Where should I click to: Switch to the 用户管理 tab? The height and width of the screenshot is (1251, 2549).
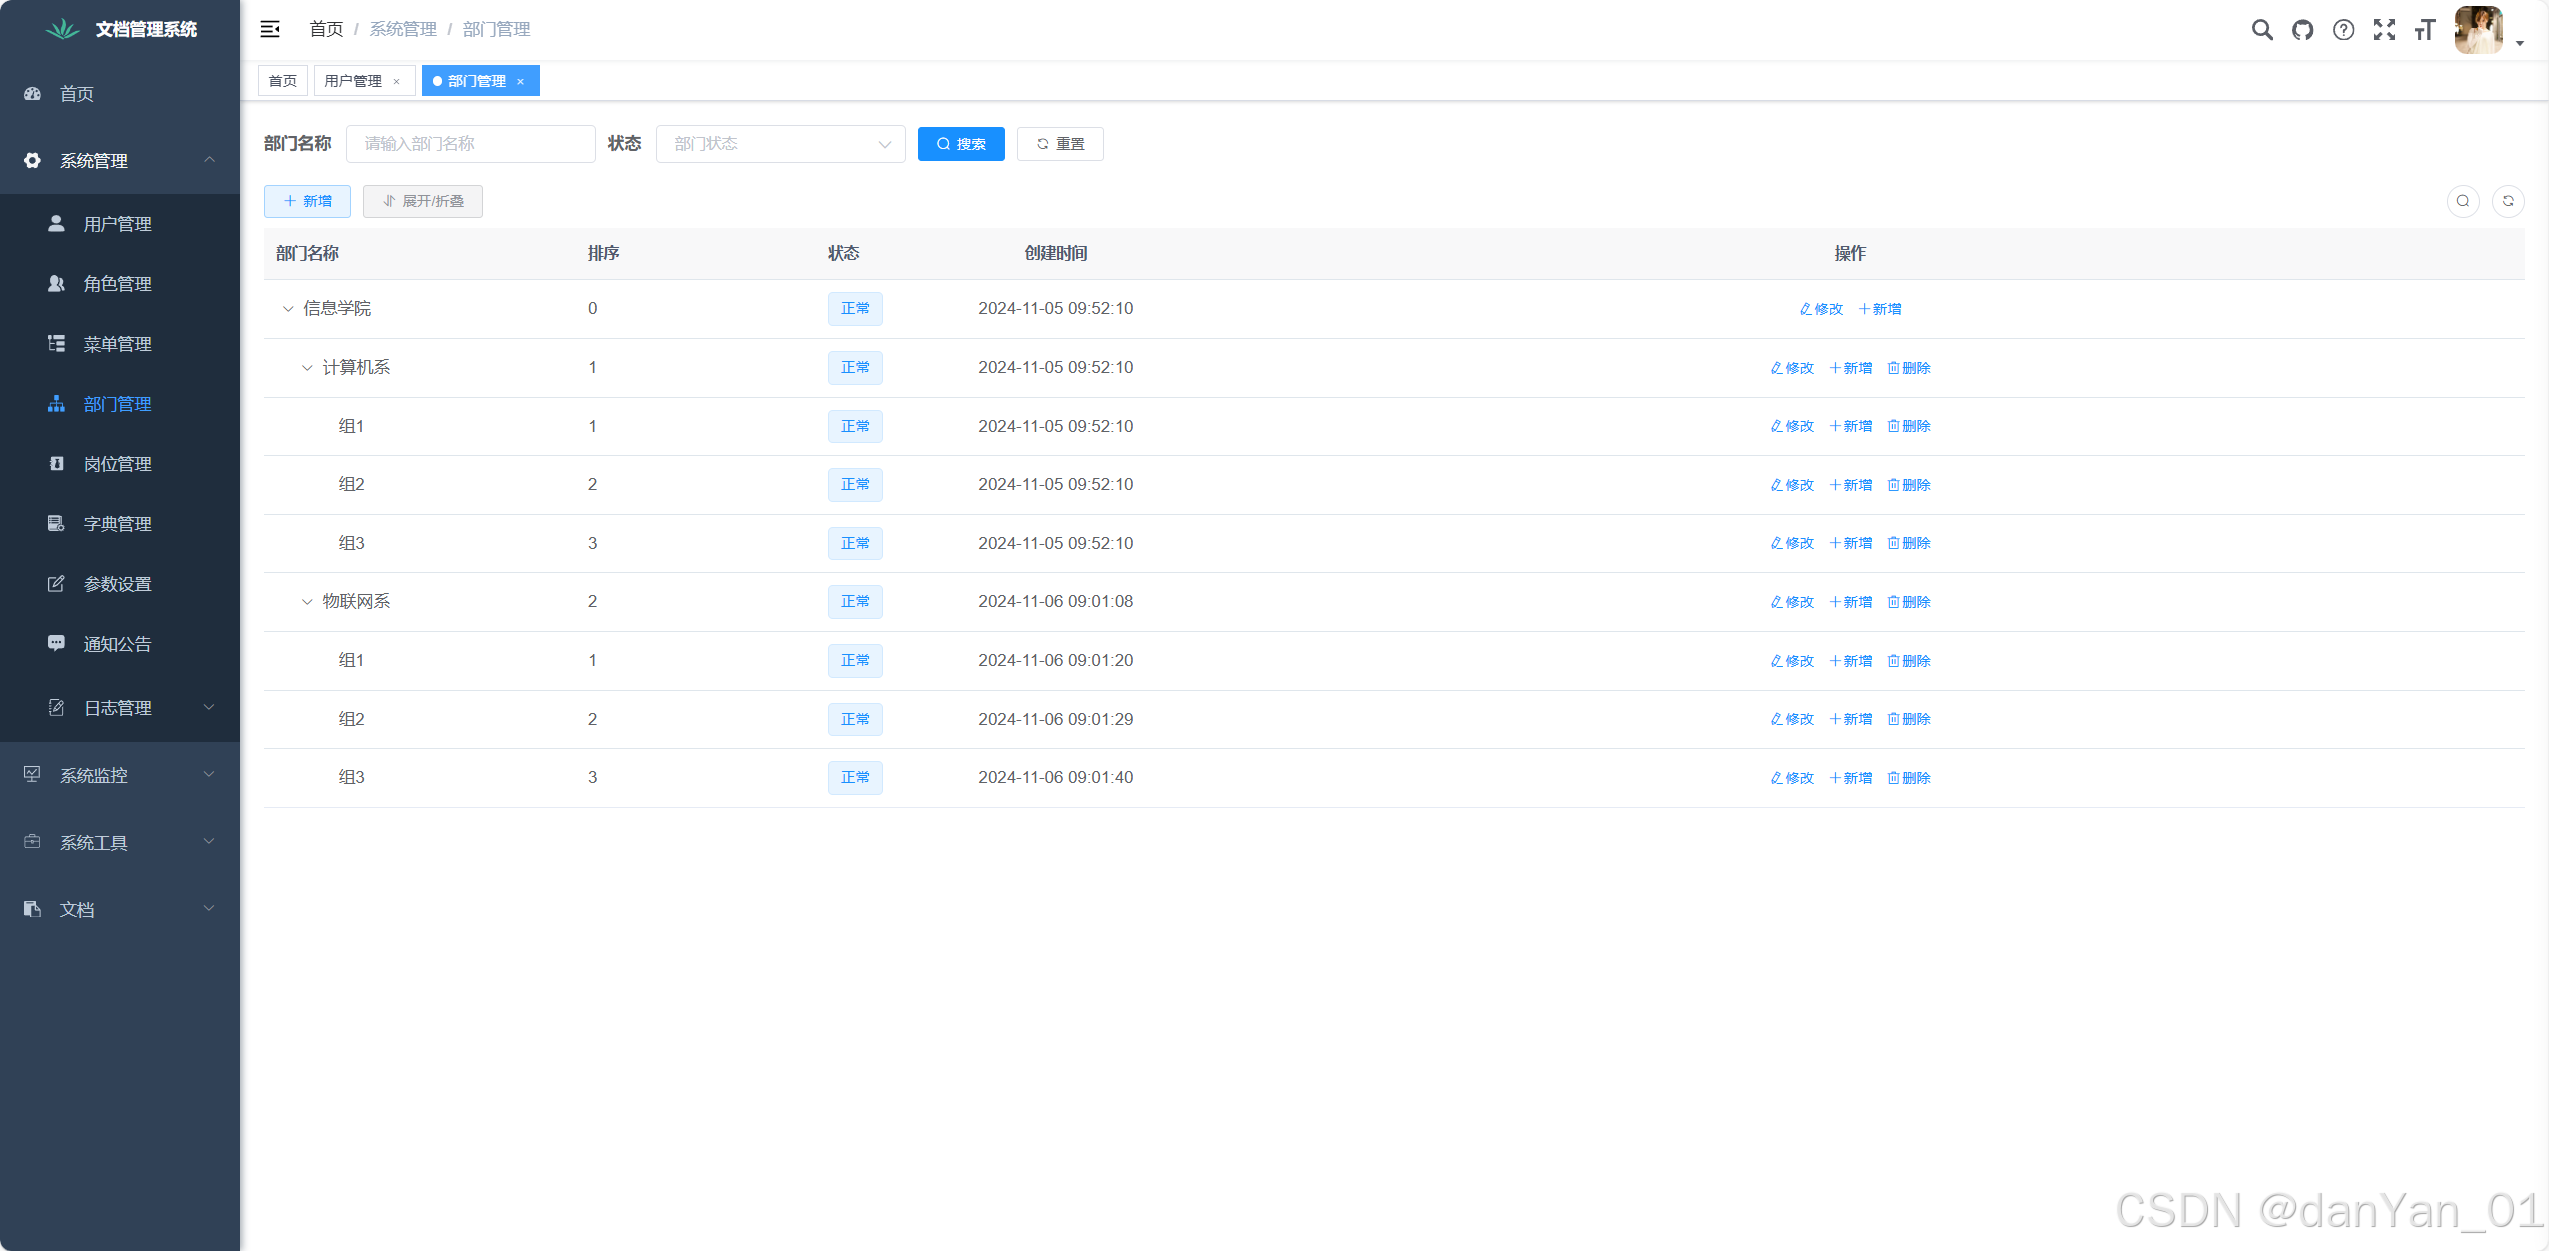pos(353,81)
